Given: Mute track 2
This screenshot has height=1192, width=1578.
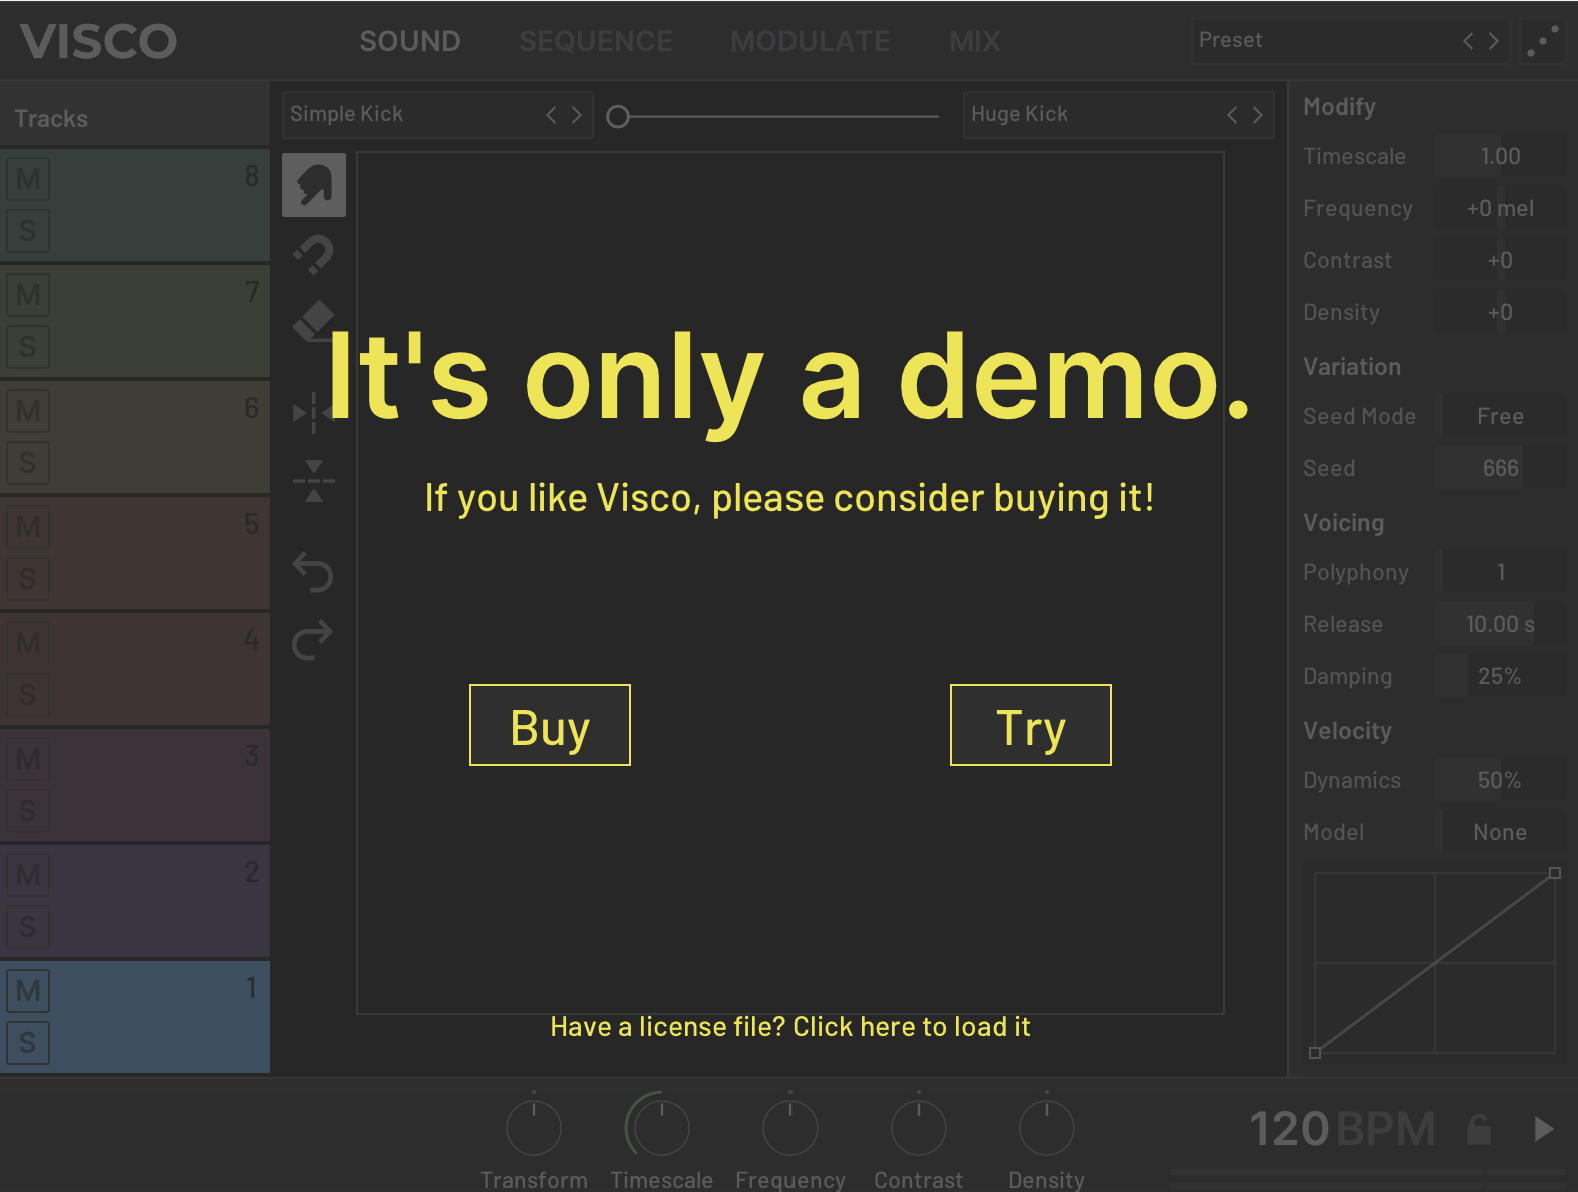Looking at the screenshot, I should click(x=28, y=875).
